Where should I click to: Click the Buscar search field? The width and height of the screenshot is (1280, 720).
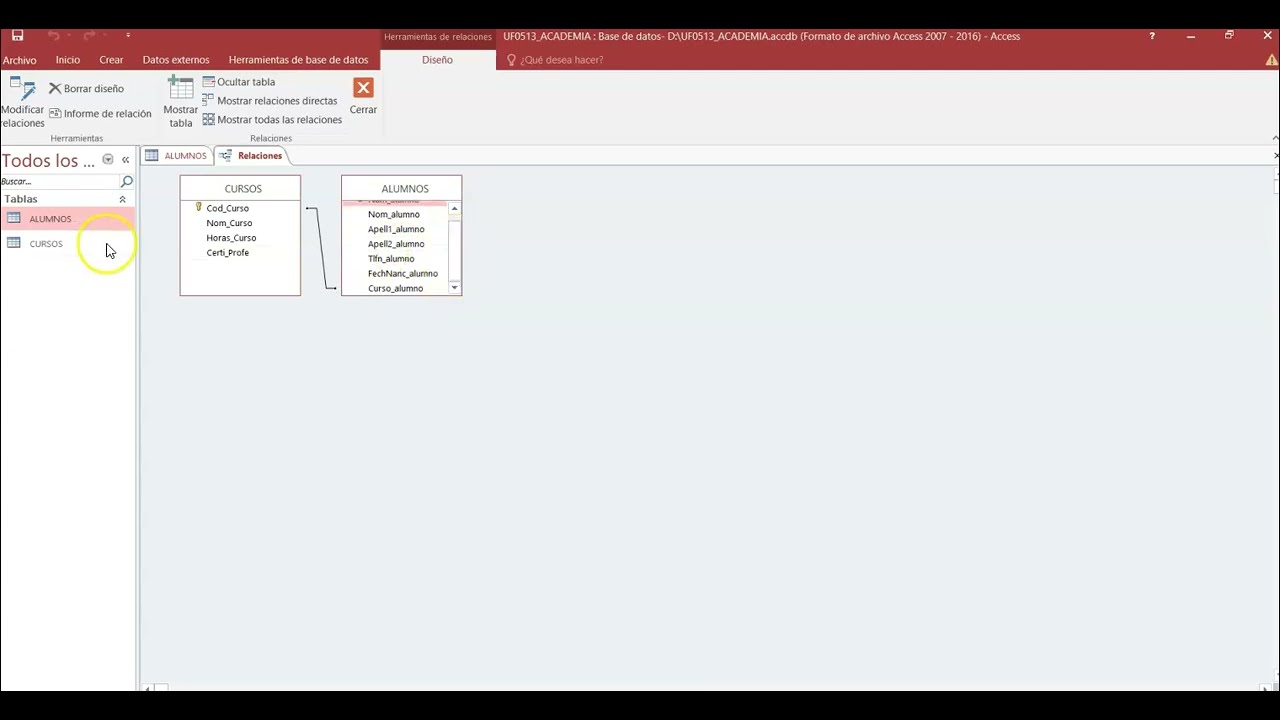59,182
